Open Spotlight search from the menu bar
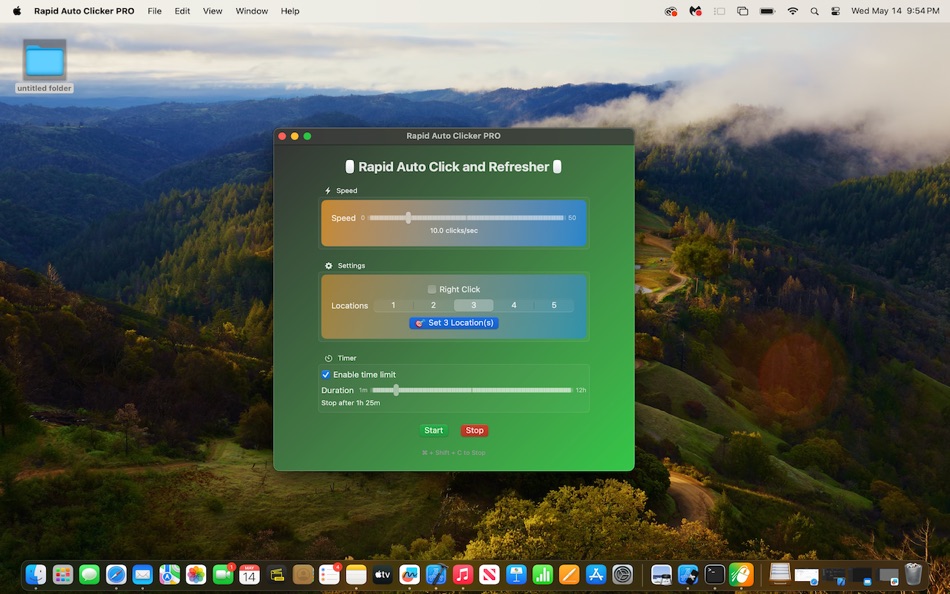The width and height of the screenshot is (950, 594). click(814, 11)
